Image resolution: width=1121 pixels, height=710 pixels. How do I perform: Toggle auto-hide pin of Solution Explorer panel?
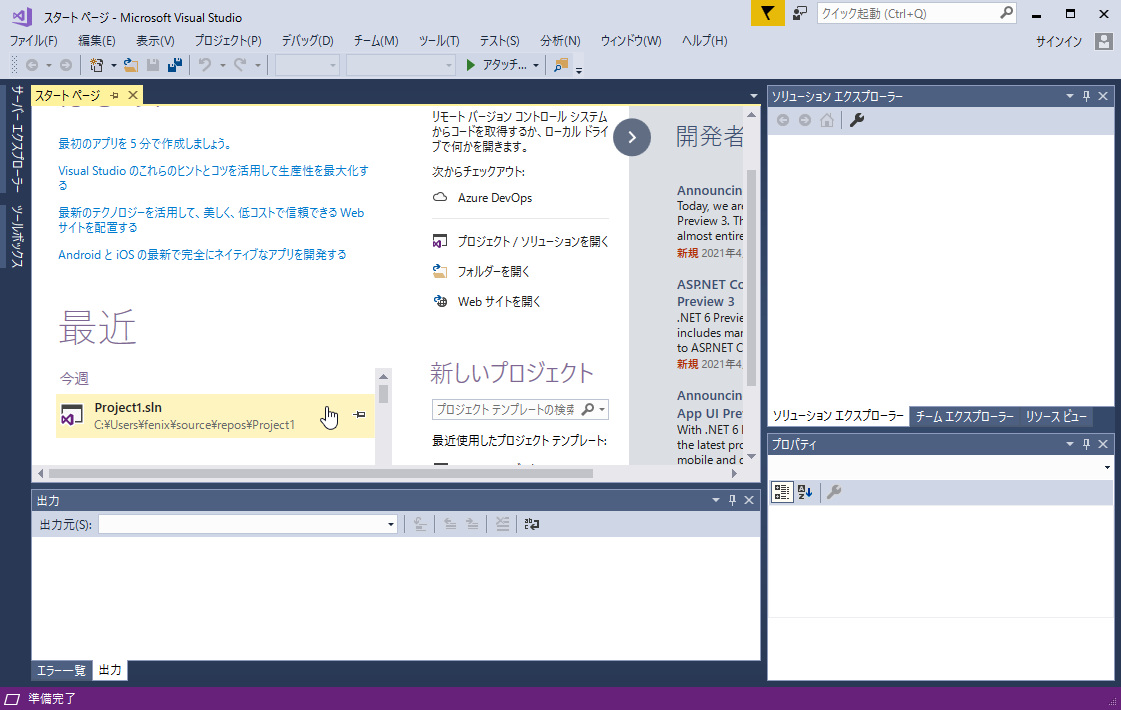tap(1087, 96)
